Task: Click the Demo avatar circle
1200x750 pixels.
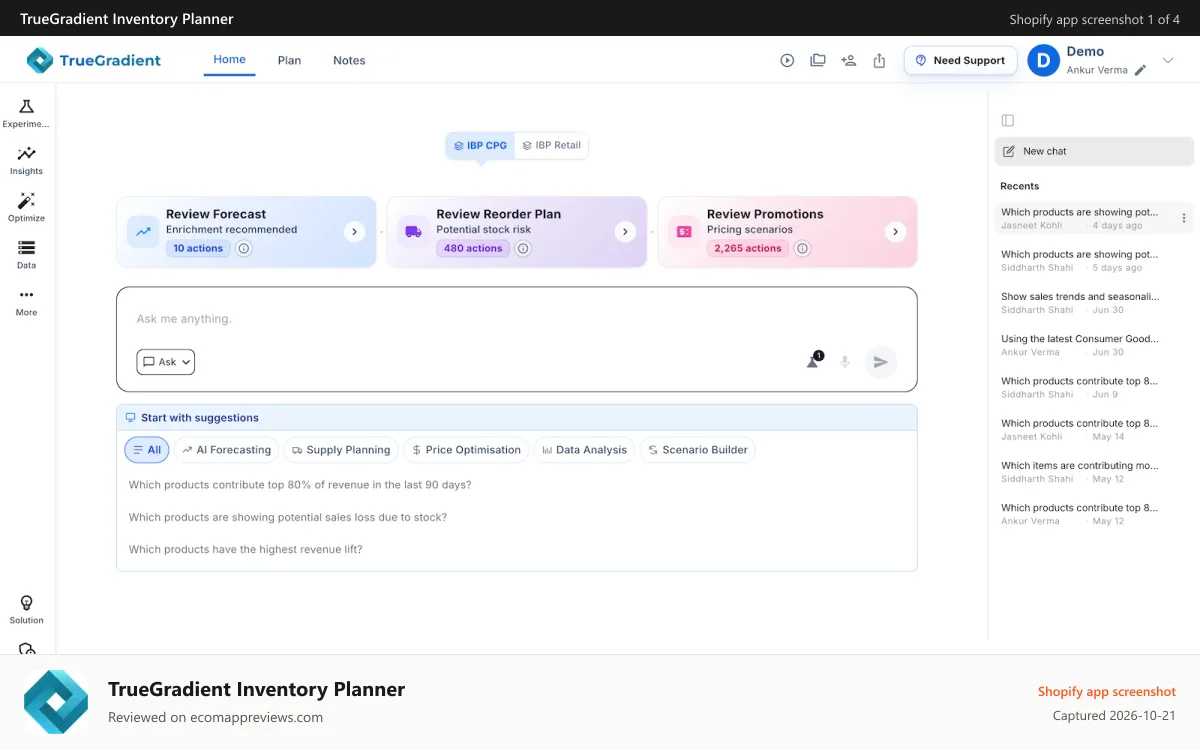Action: tap(1043, 60)
